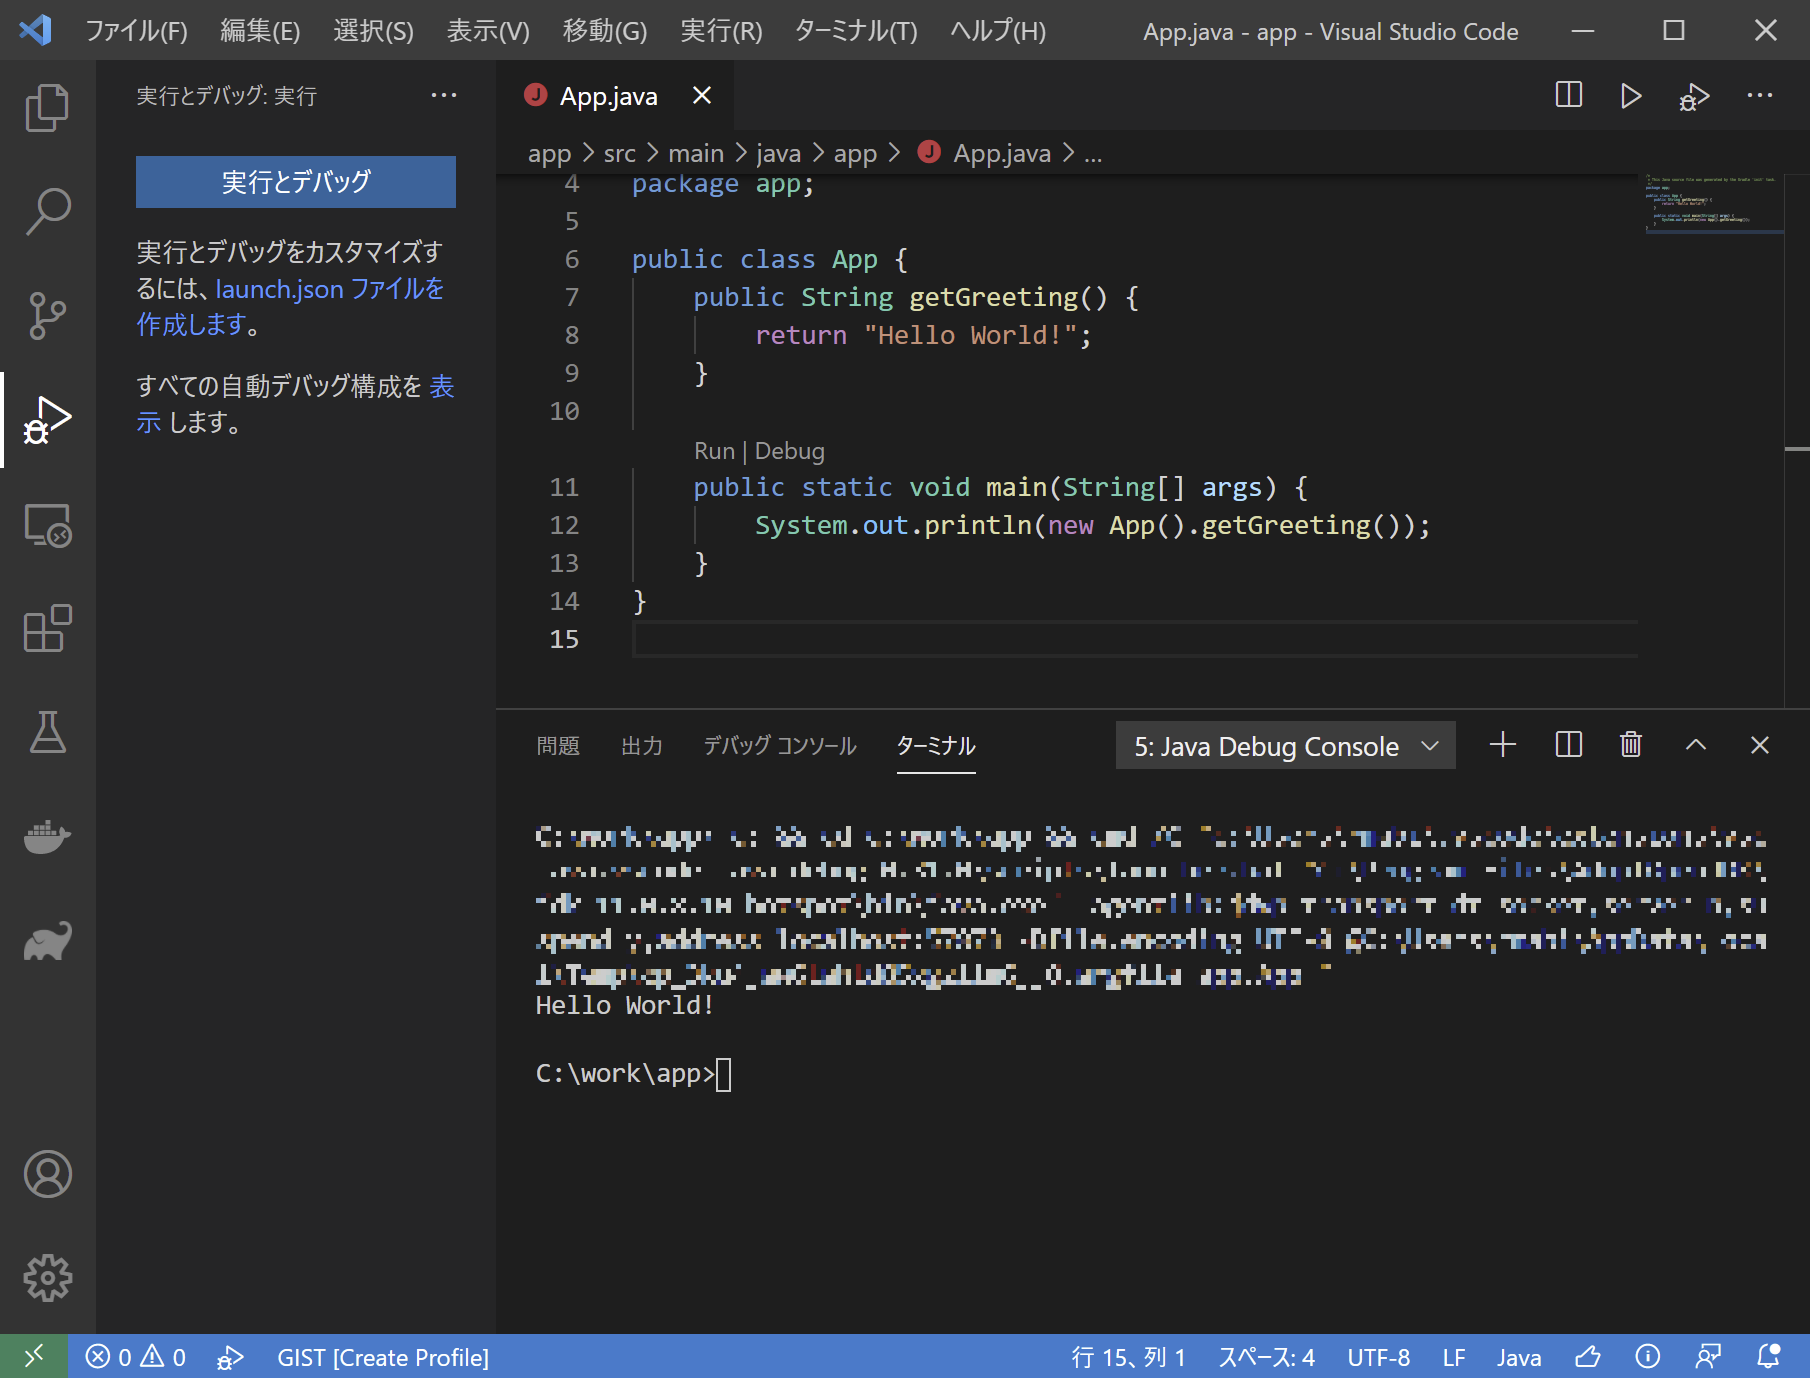This screenshot has height=1378, width=1810.
Task: Open the Source Control view
Action: tap(47, 315)
